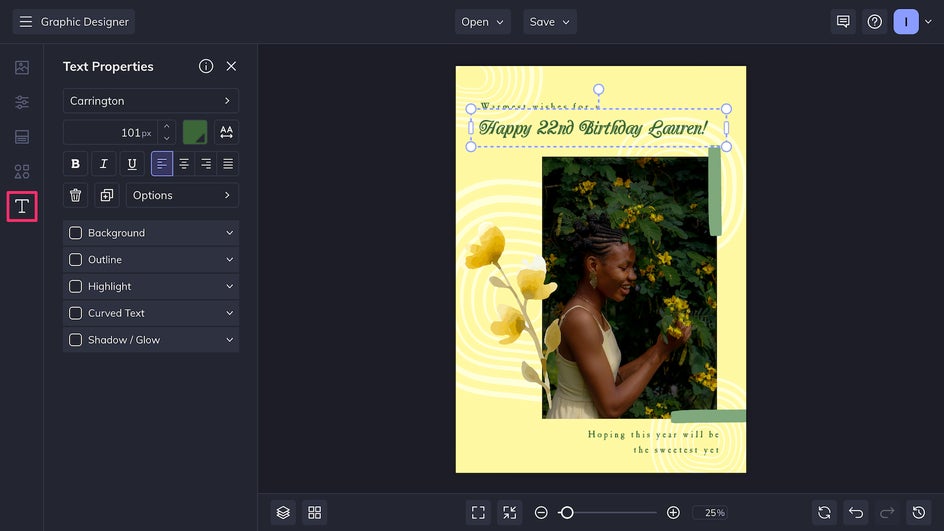
Task: Open the text Options submenu
Action: pos(182,195)
